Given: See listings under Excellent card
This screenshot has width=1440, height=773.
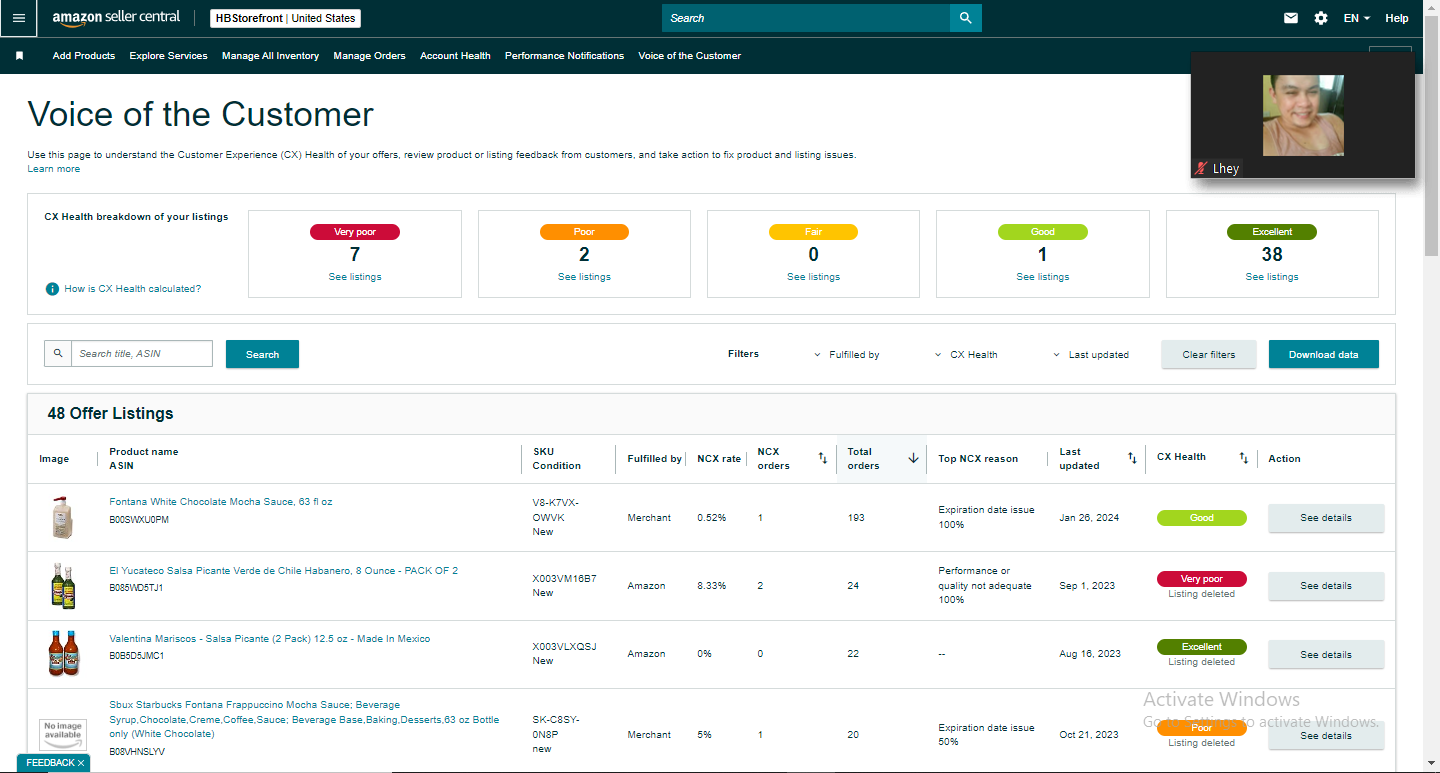Looking at the screenshot, I should pyautogui.click(x=1272, y=277).
